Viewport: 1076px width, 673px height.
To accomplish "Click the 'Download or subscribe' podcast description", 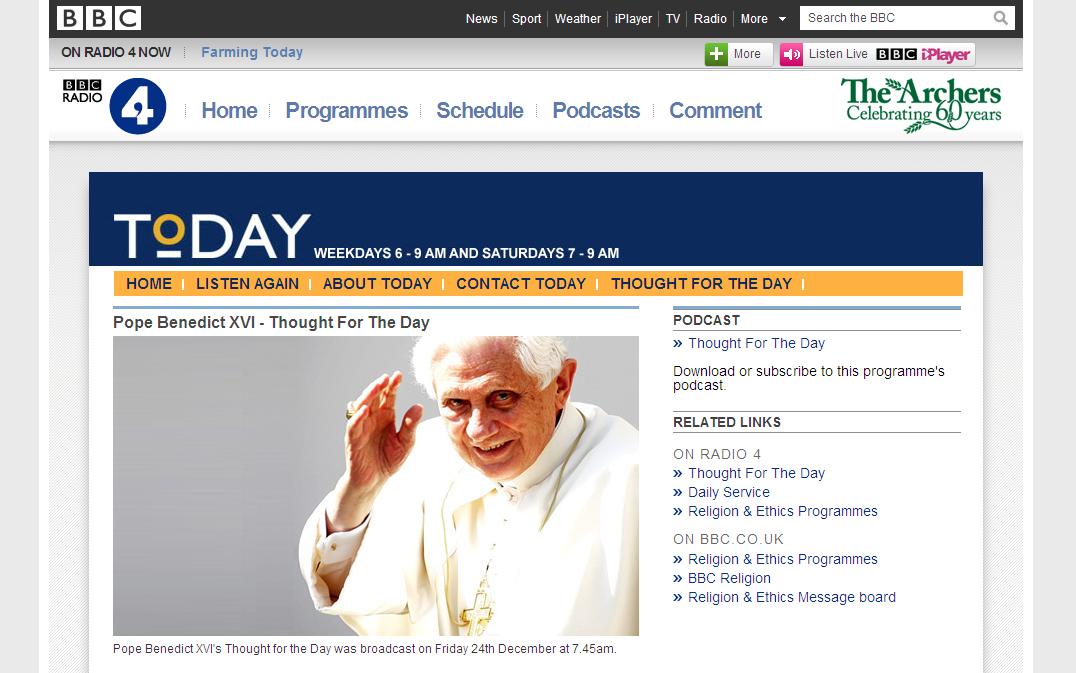I will click(x=808, y=378).
